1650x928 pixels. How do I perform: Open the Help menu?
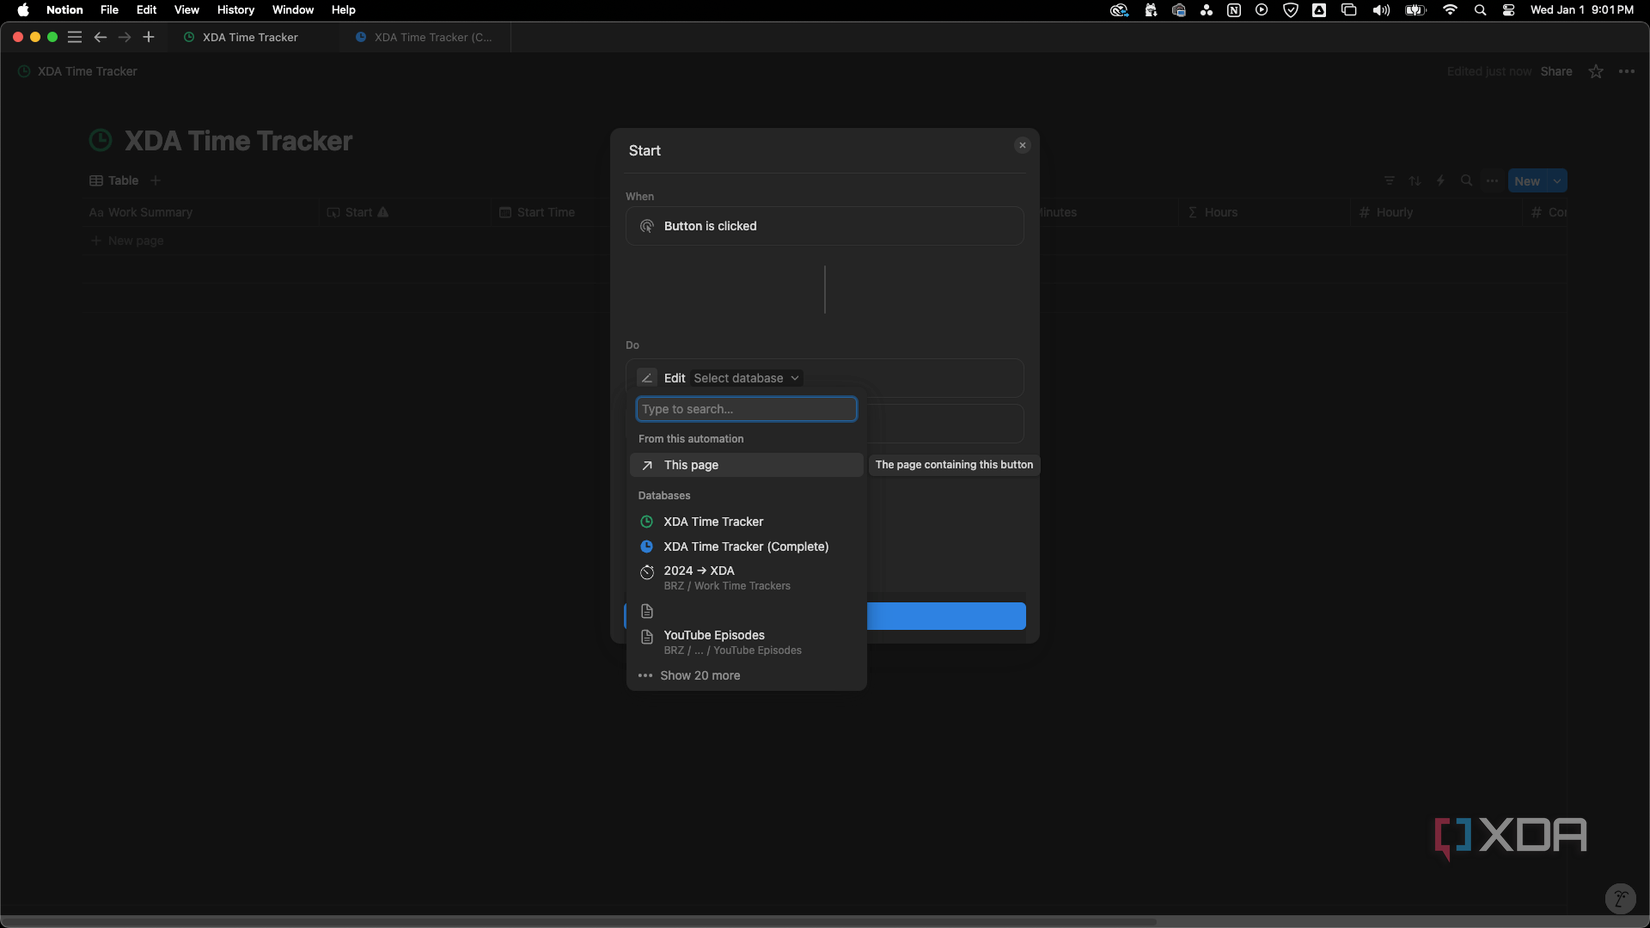(x=343, y=10)
